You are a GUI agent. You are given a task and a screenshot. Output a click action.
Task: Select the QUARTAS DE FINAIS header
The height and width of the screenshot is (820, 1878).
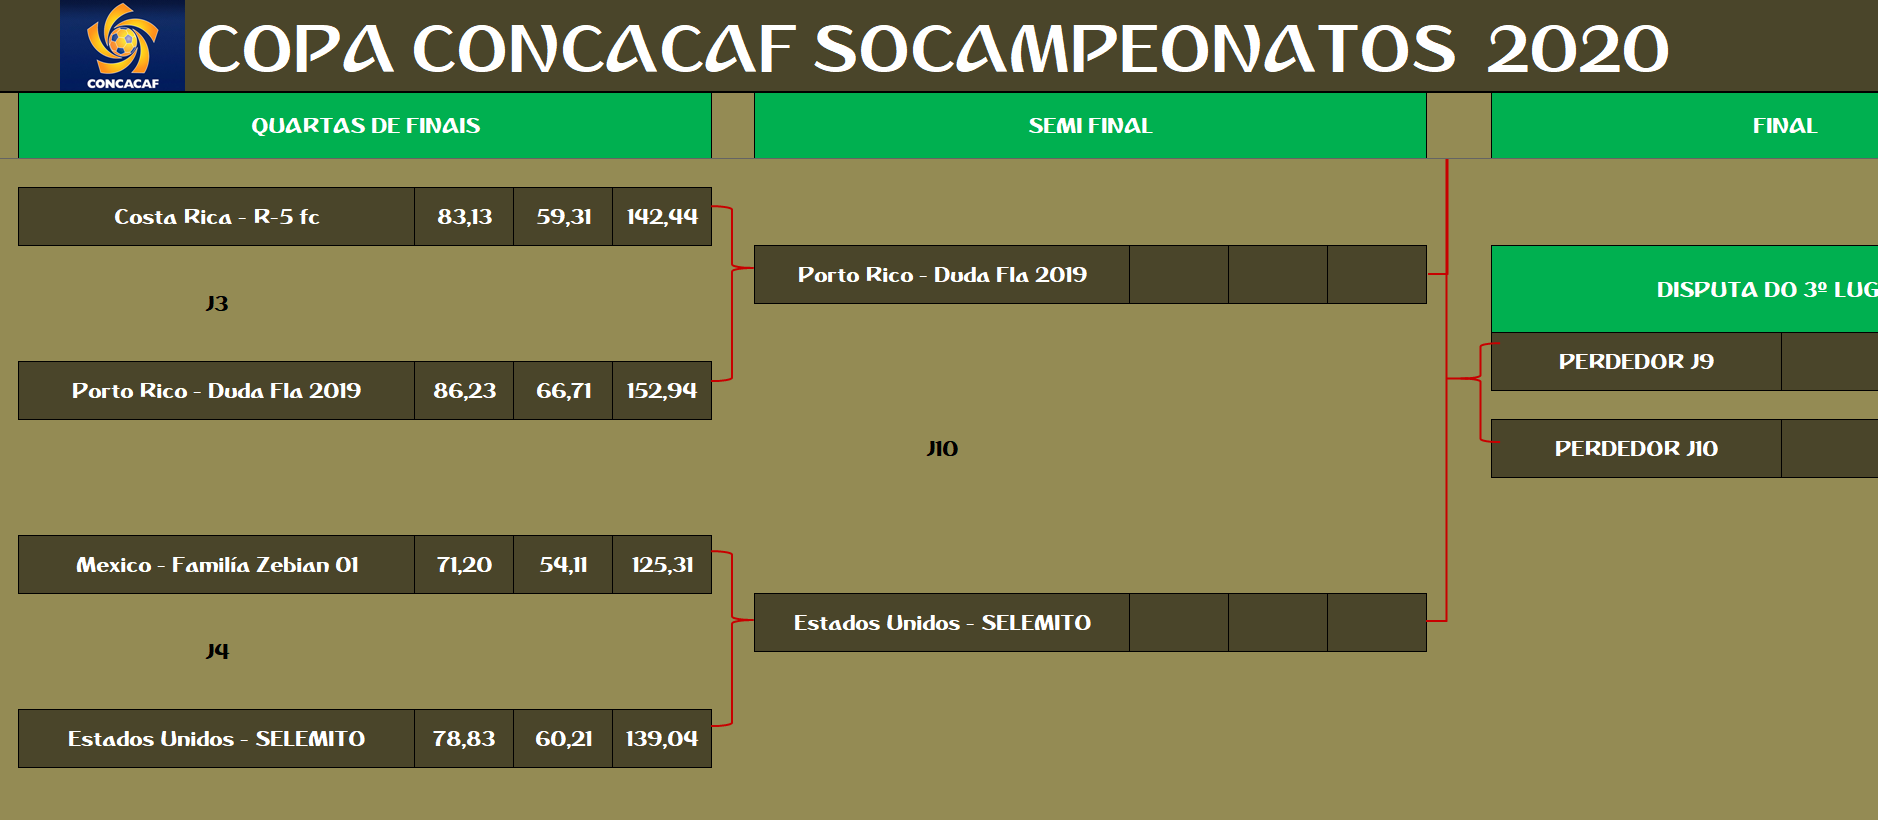point(365,126)
